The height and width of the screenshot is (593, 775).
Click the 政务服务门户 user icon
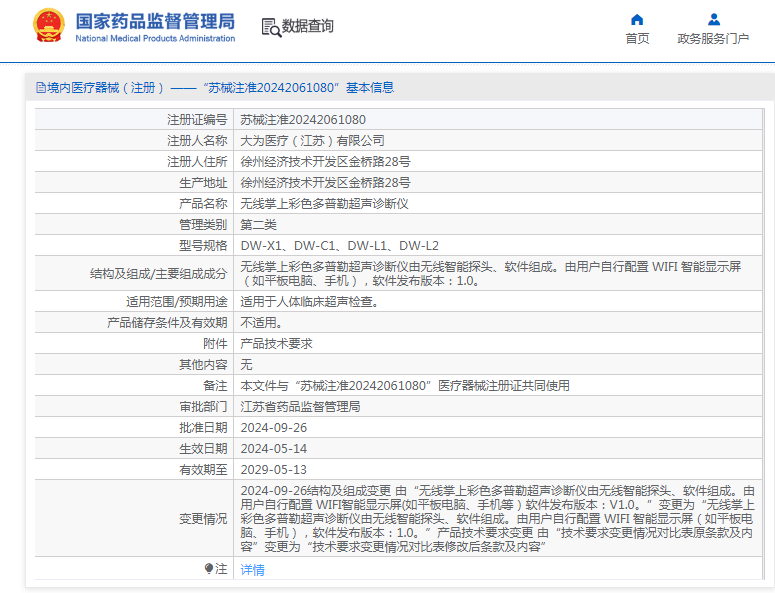tap(714, 19)
